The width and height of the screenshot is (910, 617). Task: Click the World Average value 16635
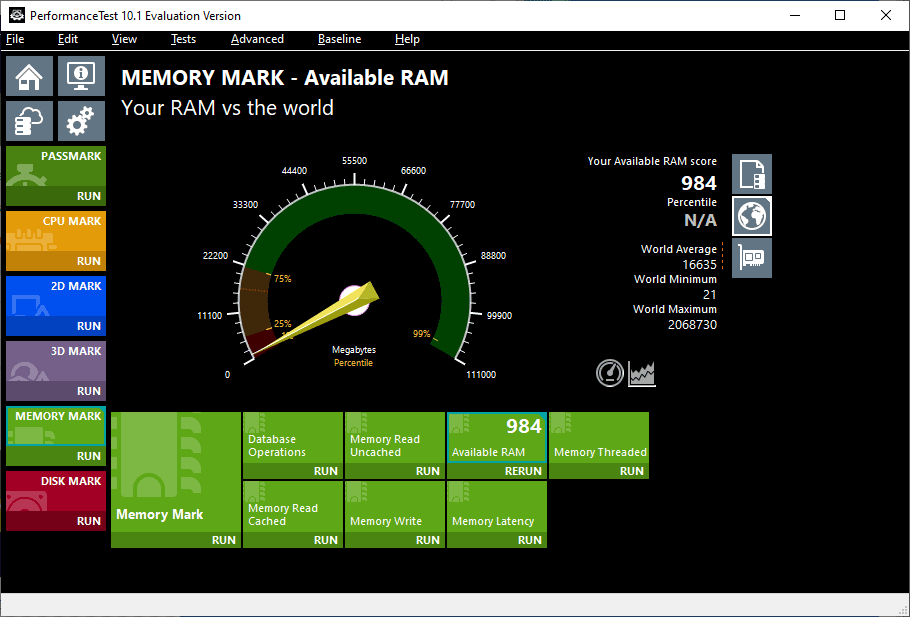coord(699,265)
